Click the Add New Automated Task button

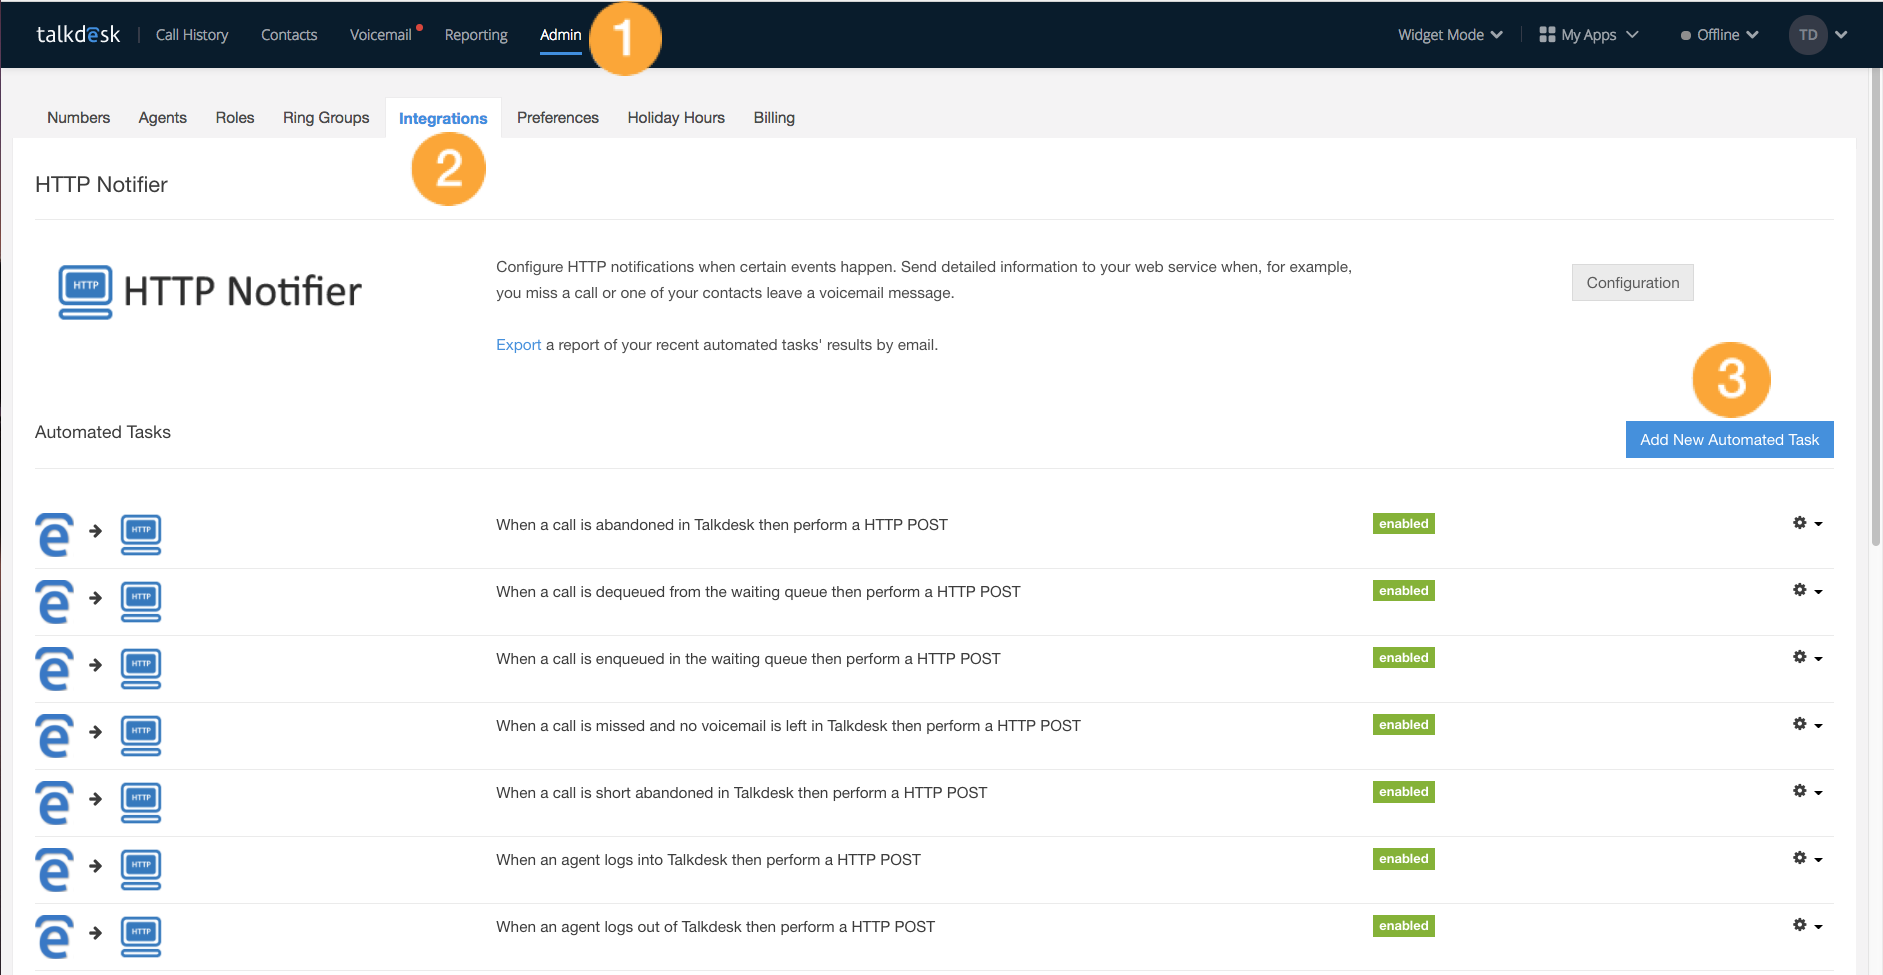tap(1728, 439)
